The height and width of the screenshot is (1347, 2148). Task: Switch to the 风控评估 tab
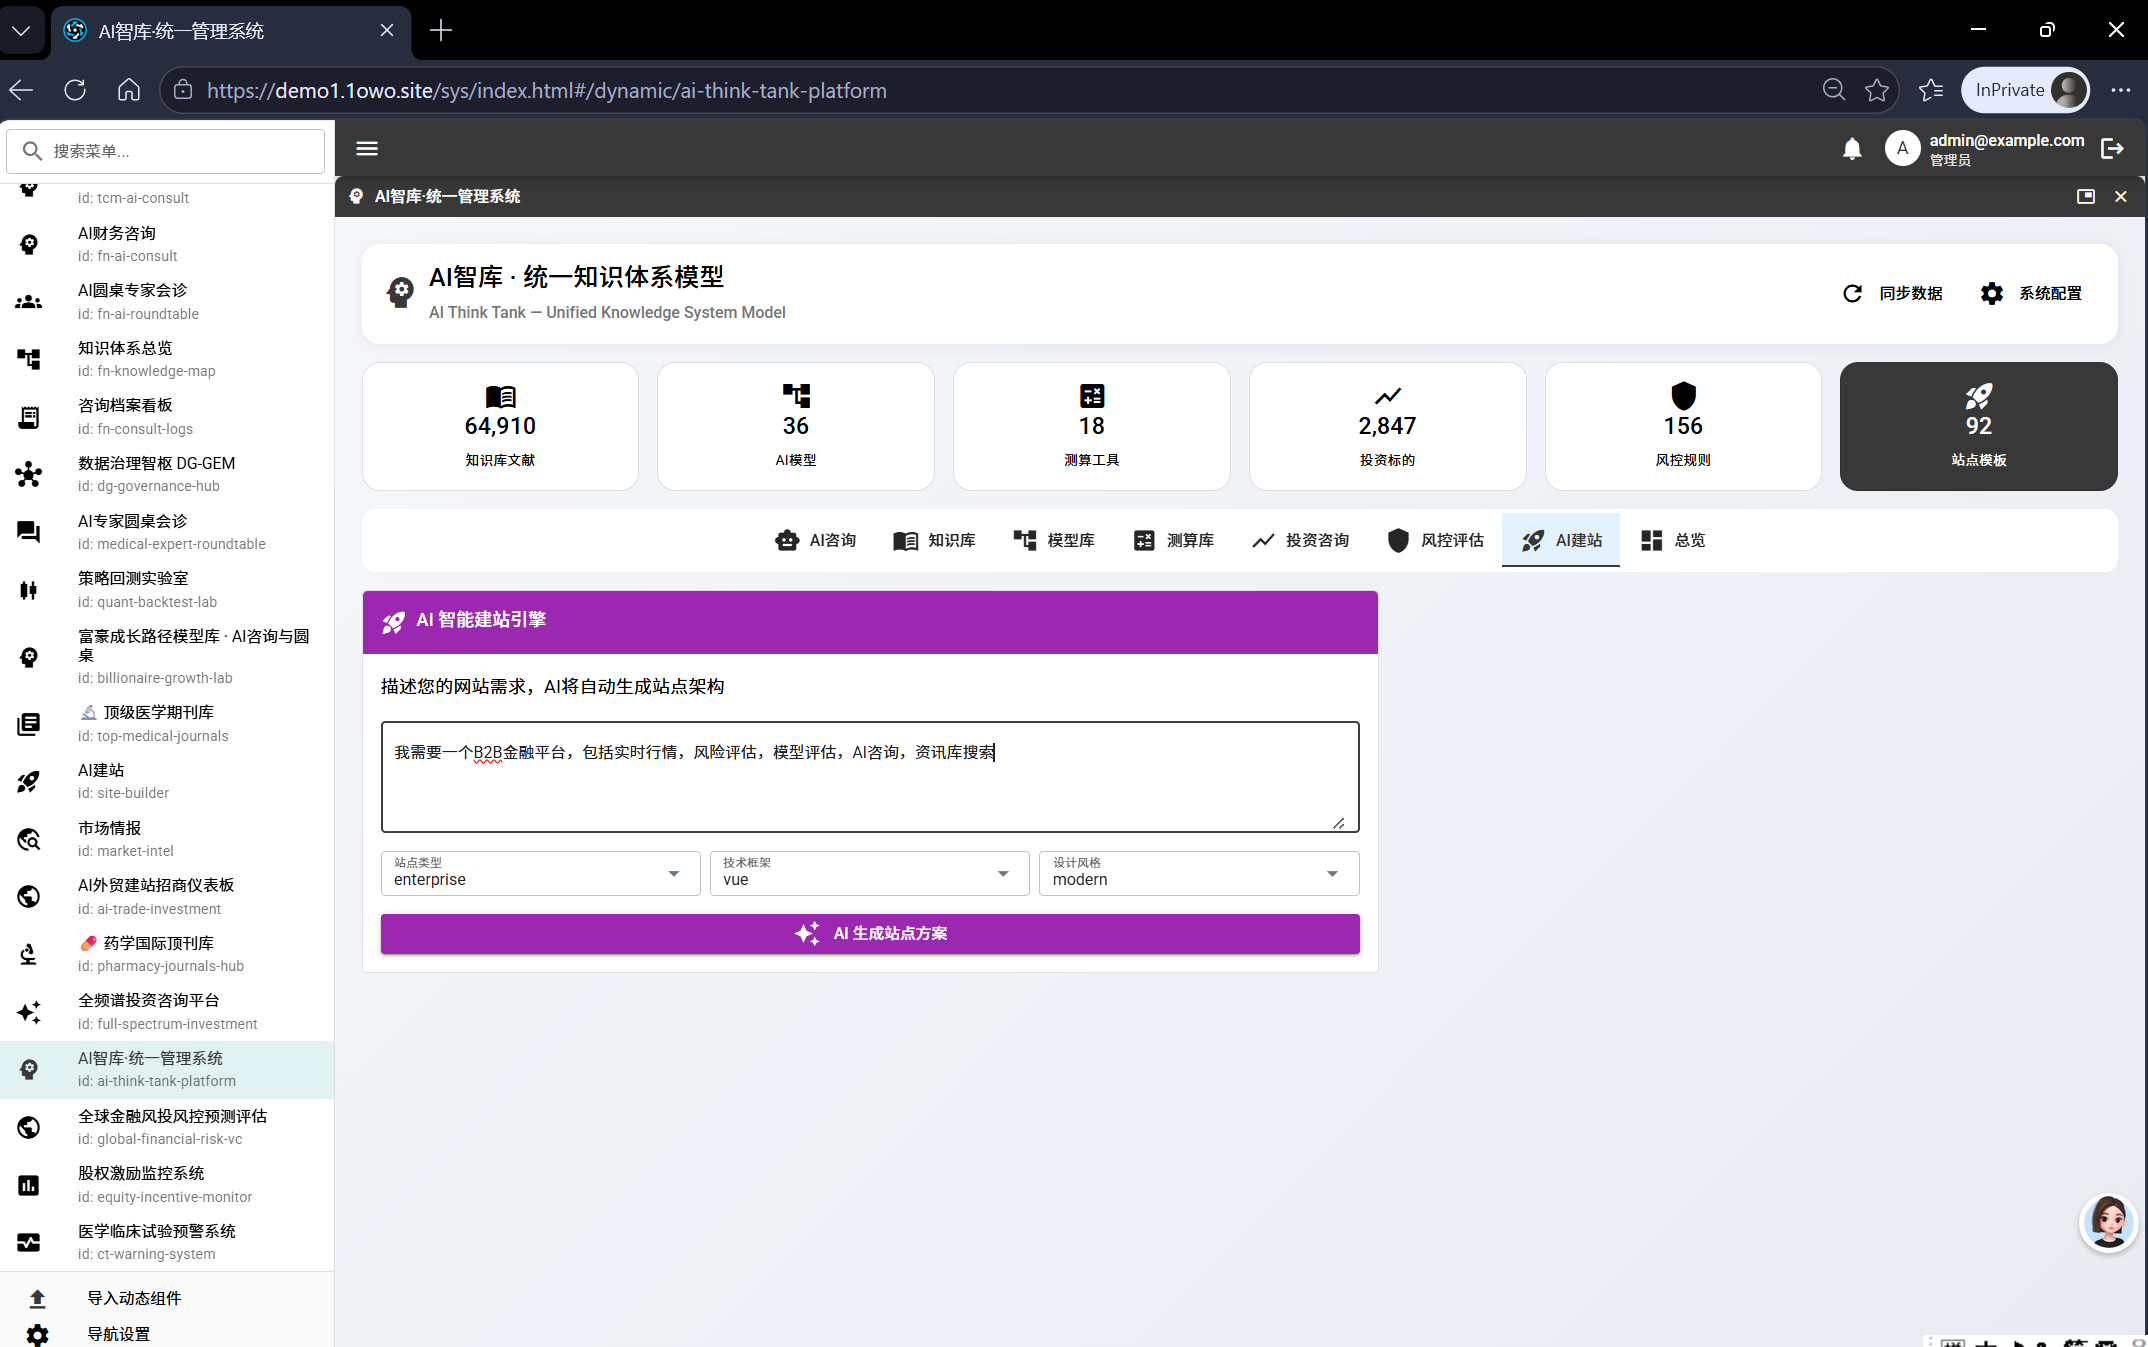[x=1435, y=541]
